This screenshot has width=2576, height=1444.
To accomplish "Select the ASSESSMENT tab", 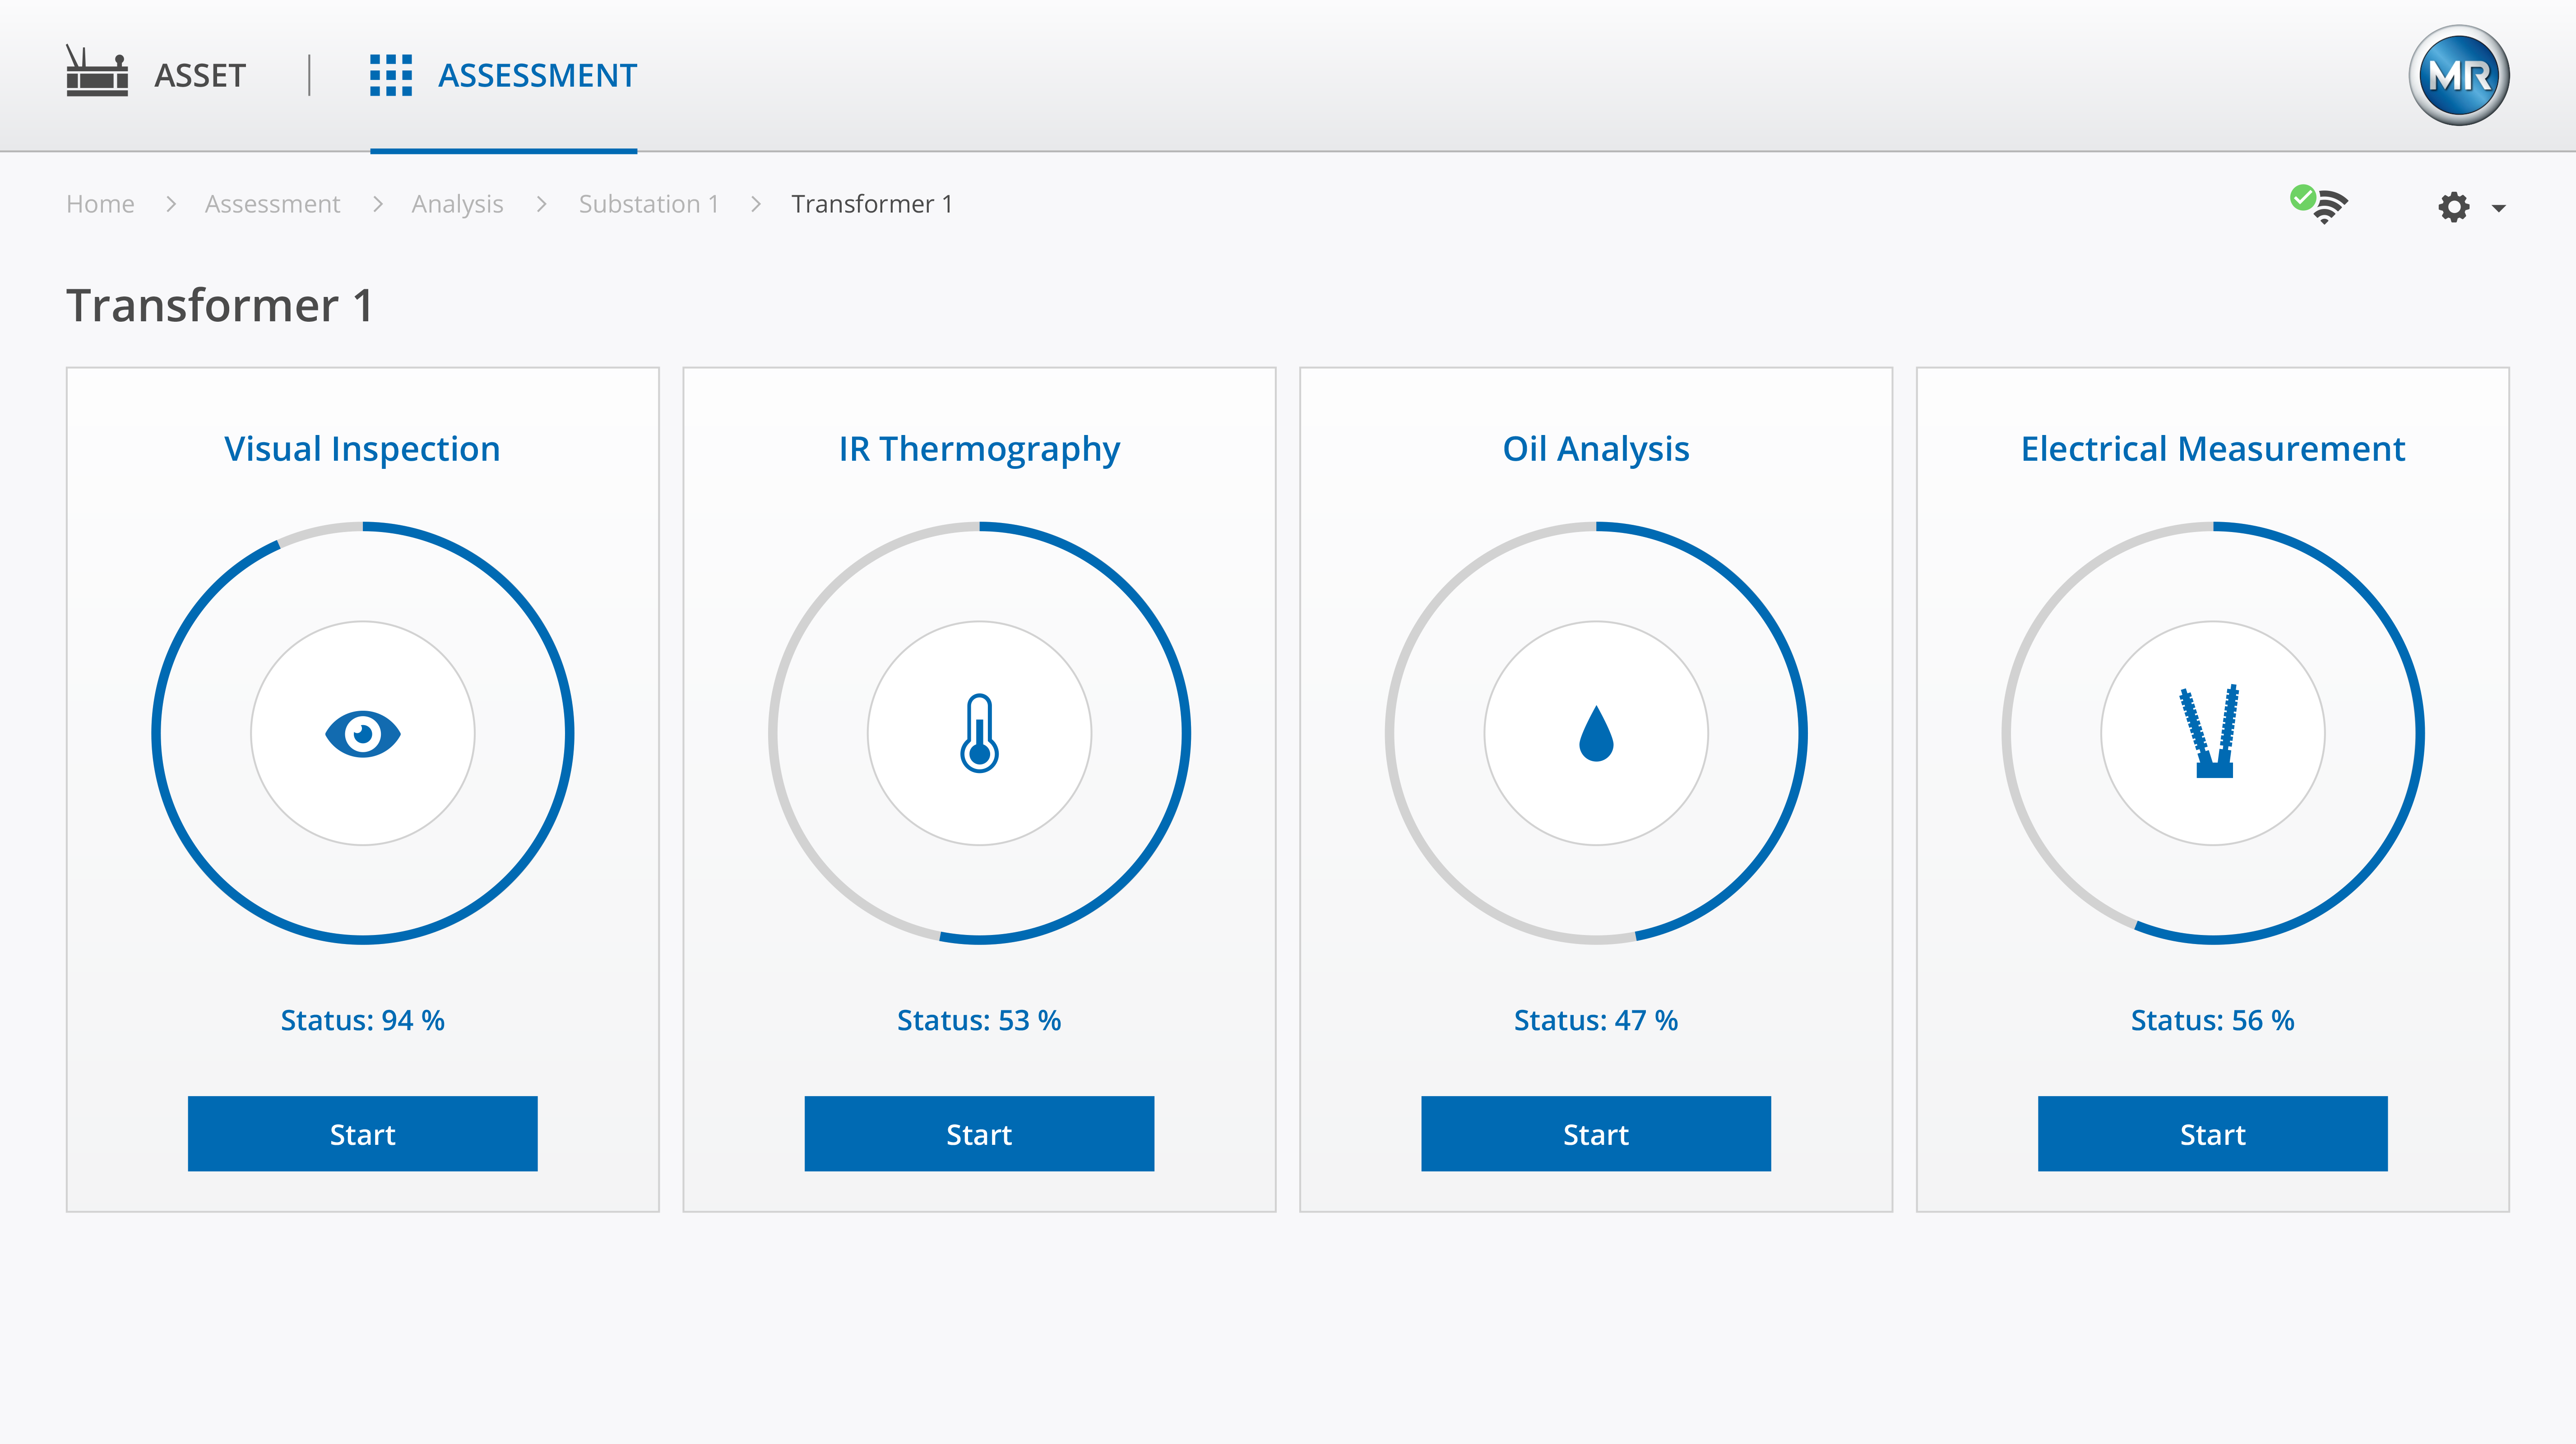I will (x=537, y=76).
